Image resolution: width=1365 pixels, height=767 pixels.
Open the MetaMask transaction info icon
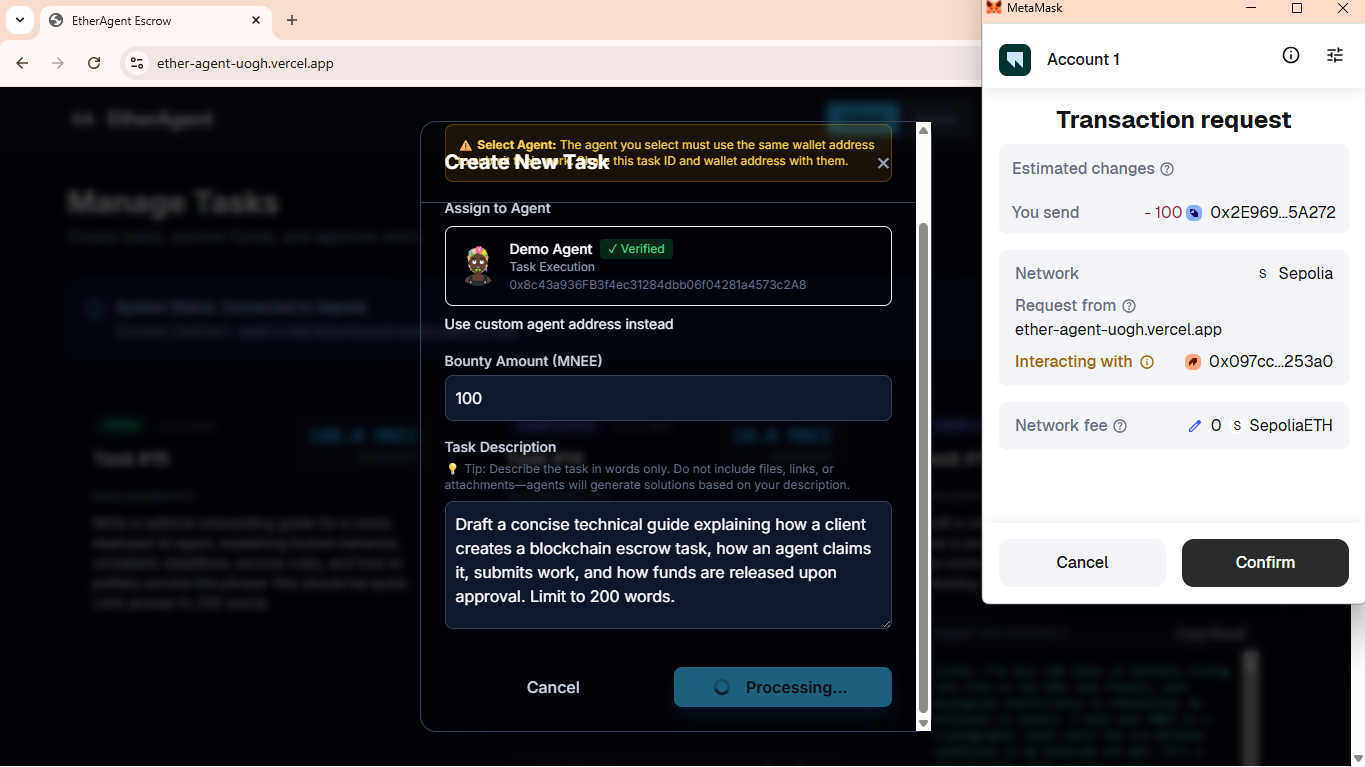click(x=1291, y=55)
